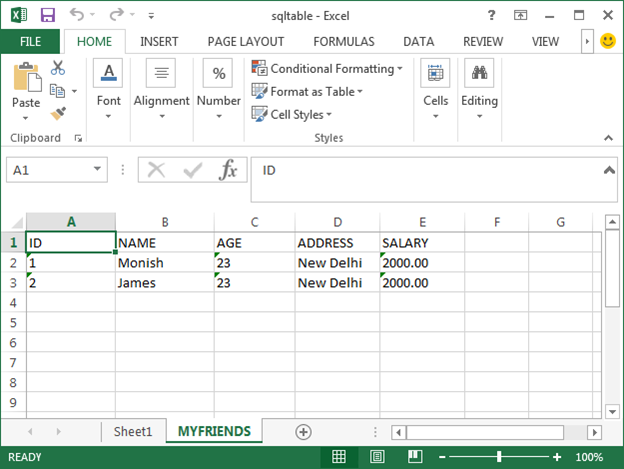Select the cell containing James
This screenshot has height=469, width=624.
coord(165,282)
